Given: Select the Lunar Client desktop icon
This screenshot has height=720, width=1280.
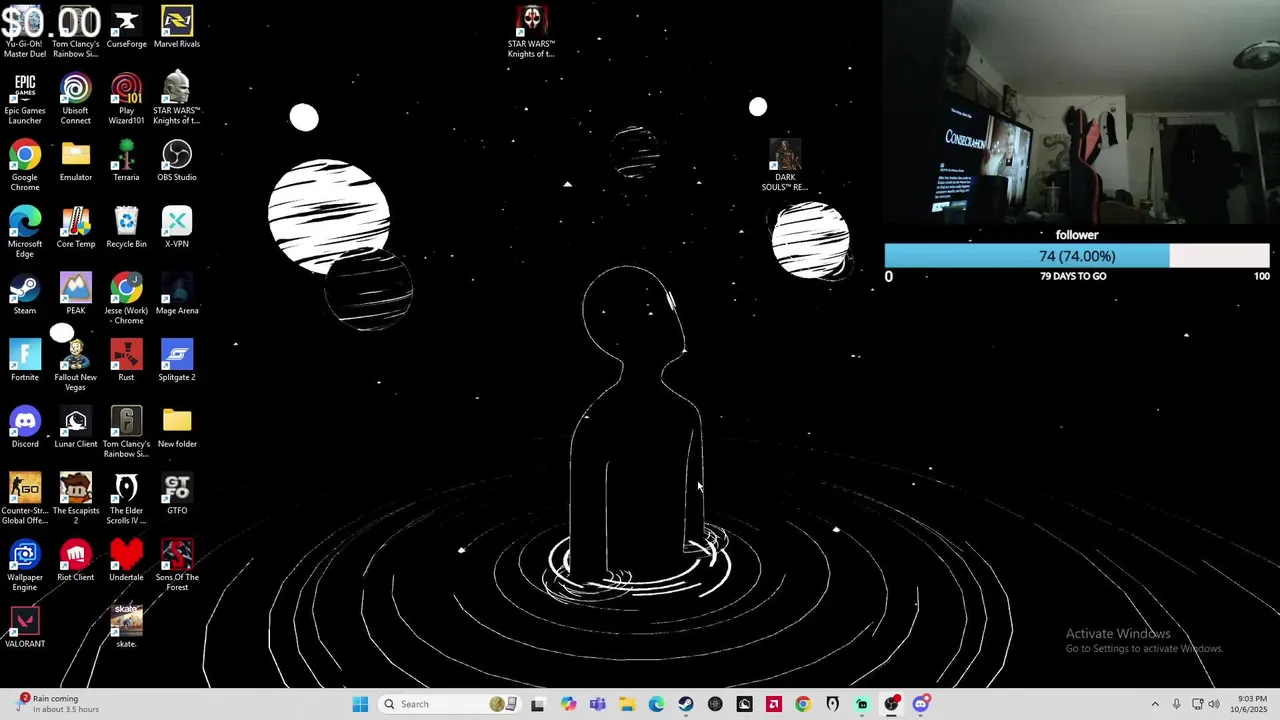Looking at the screenshot, I should pyautogui.click(x=76, y=428).
